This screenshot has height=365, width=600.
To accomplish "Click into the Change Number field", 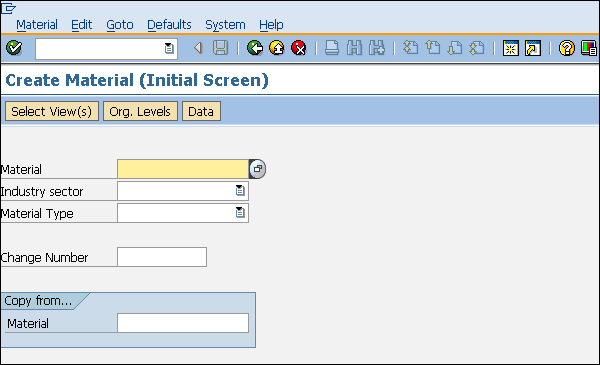I will [x=162, y=257].
